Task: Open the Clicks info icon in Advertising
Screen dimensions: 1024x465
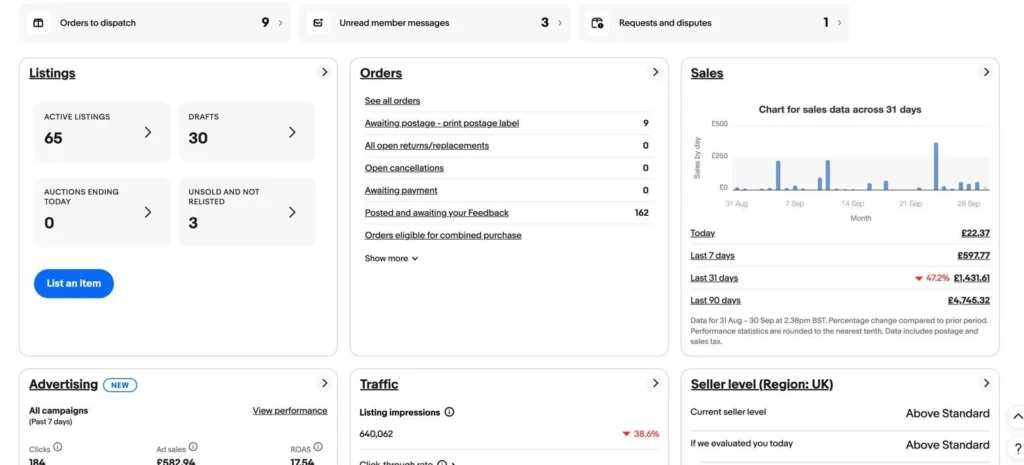Action: (x=57, y=447)
